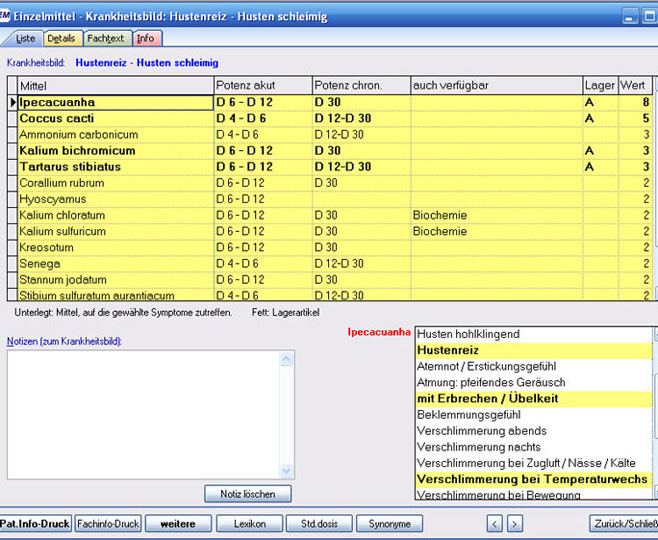Select the Info tab

tap(146, 38)
